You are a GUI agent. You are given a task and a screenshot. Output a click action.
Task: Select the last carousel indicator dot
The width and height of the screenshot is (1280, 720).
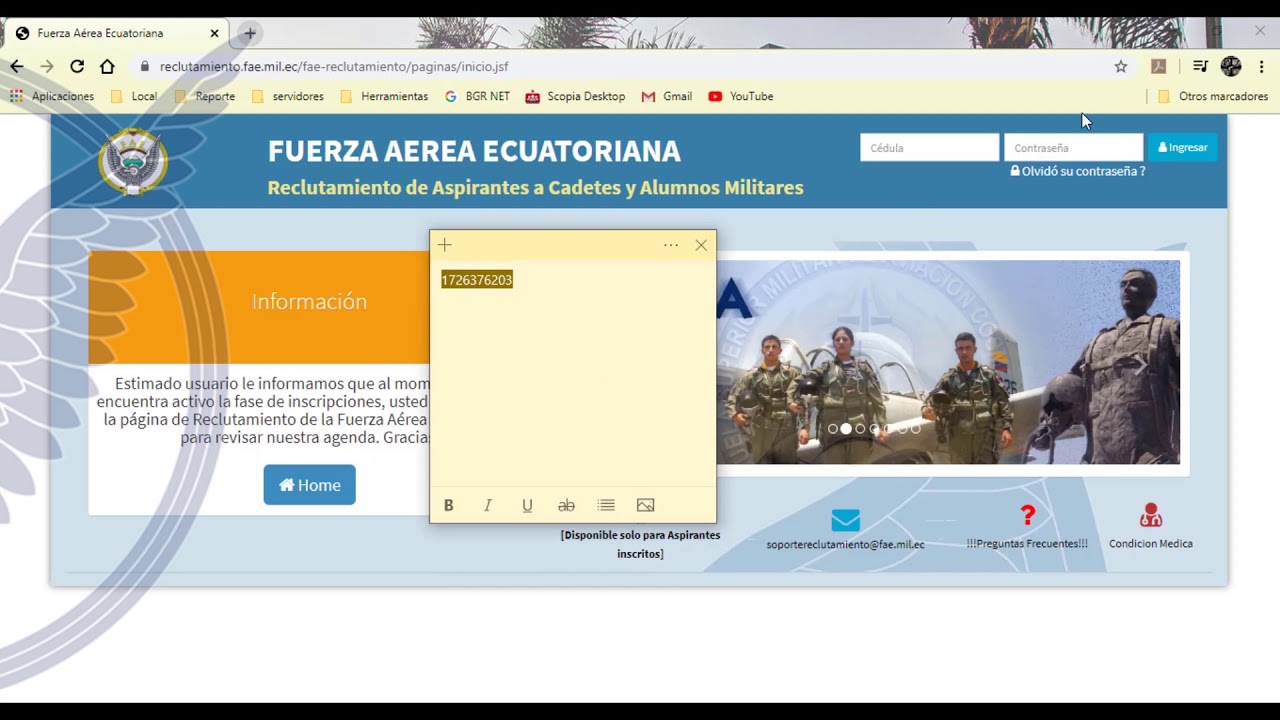click(x=915, y=429)
